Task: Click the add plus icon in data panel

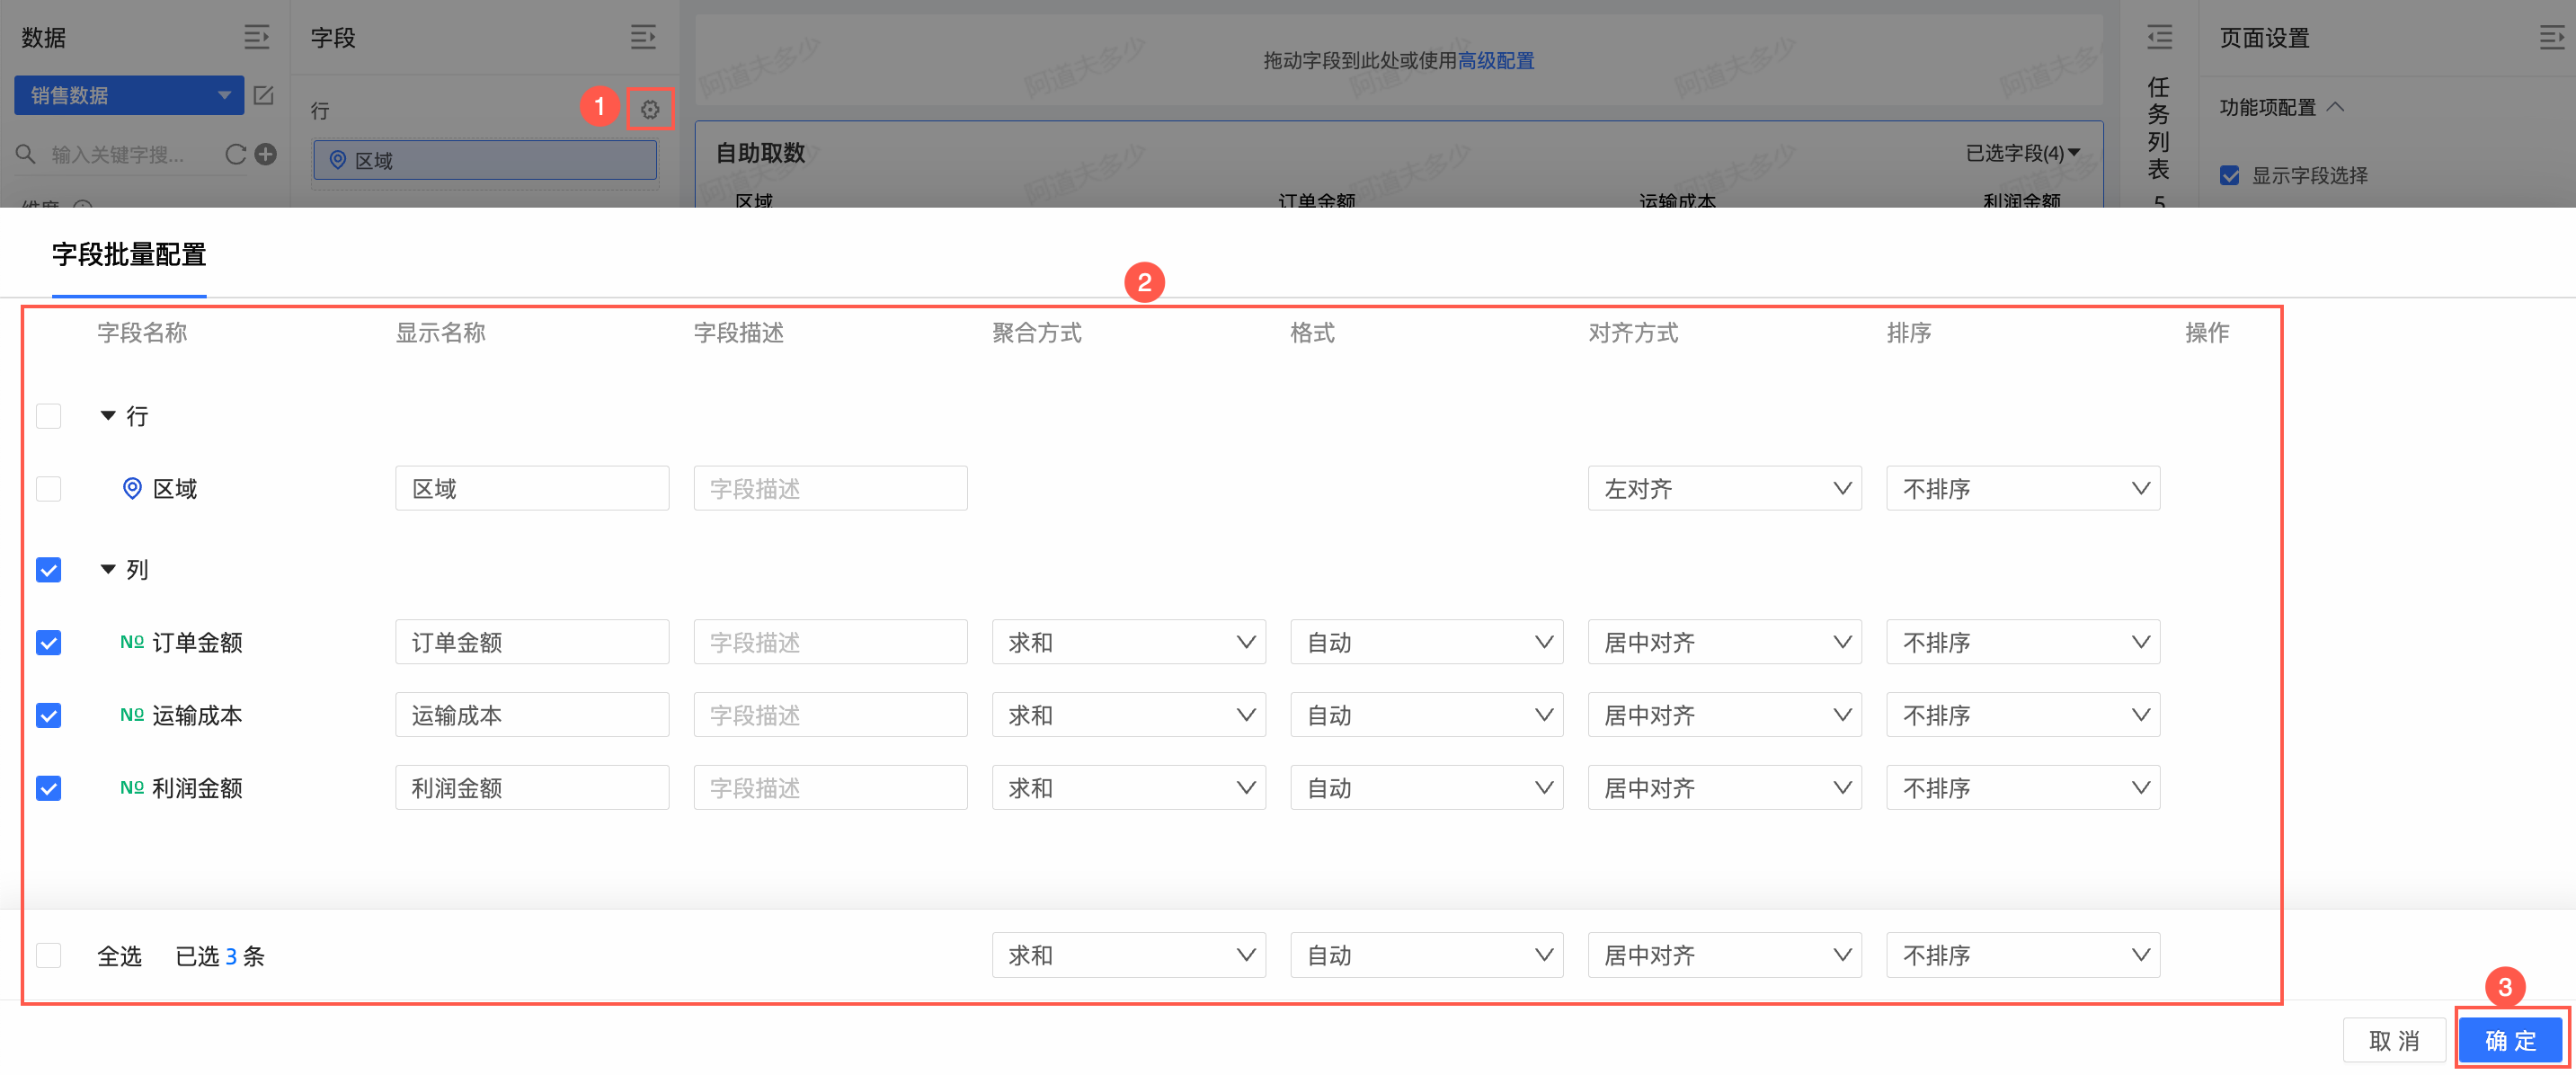Action: 266,154
